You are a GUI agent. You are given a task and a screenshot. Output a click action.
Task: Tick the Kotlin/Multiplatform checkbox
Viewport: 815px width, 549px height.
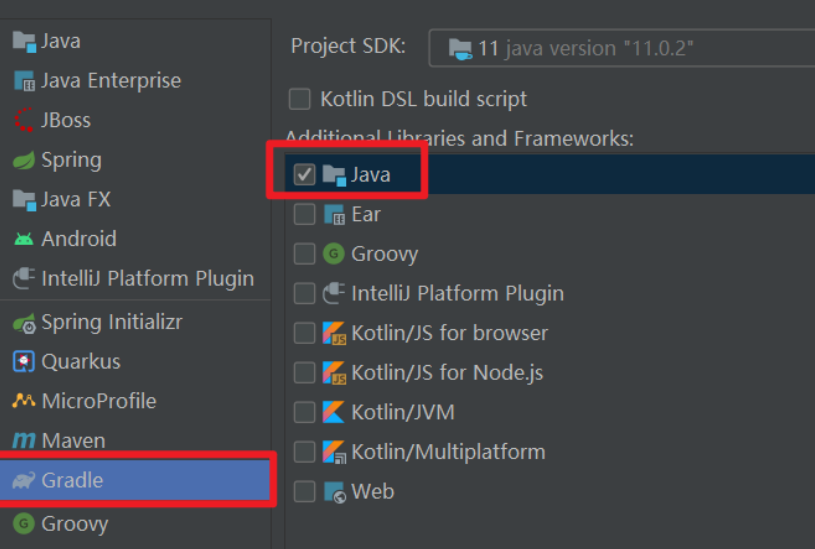pyautogui.click(x=304, y=452)
